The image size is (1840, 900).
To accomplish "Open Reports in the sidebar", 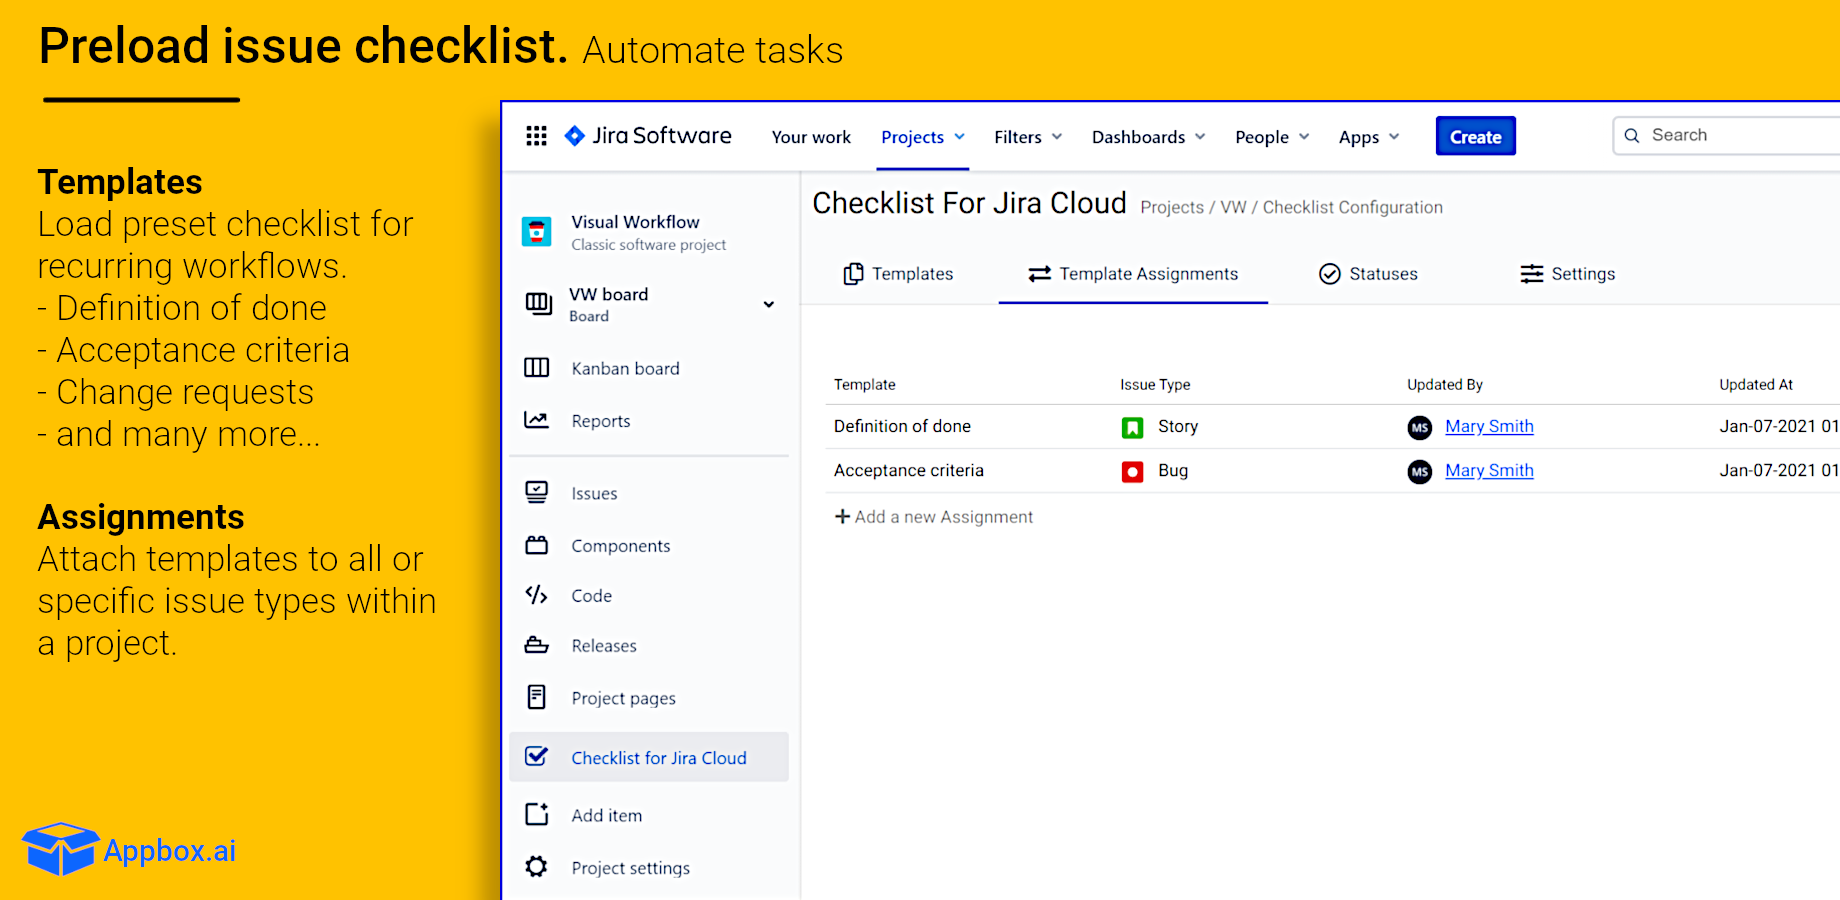I will 600,421.
